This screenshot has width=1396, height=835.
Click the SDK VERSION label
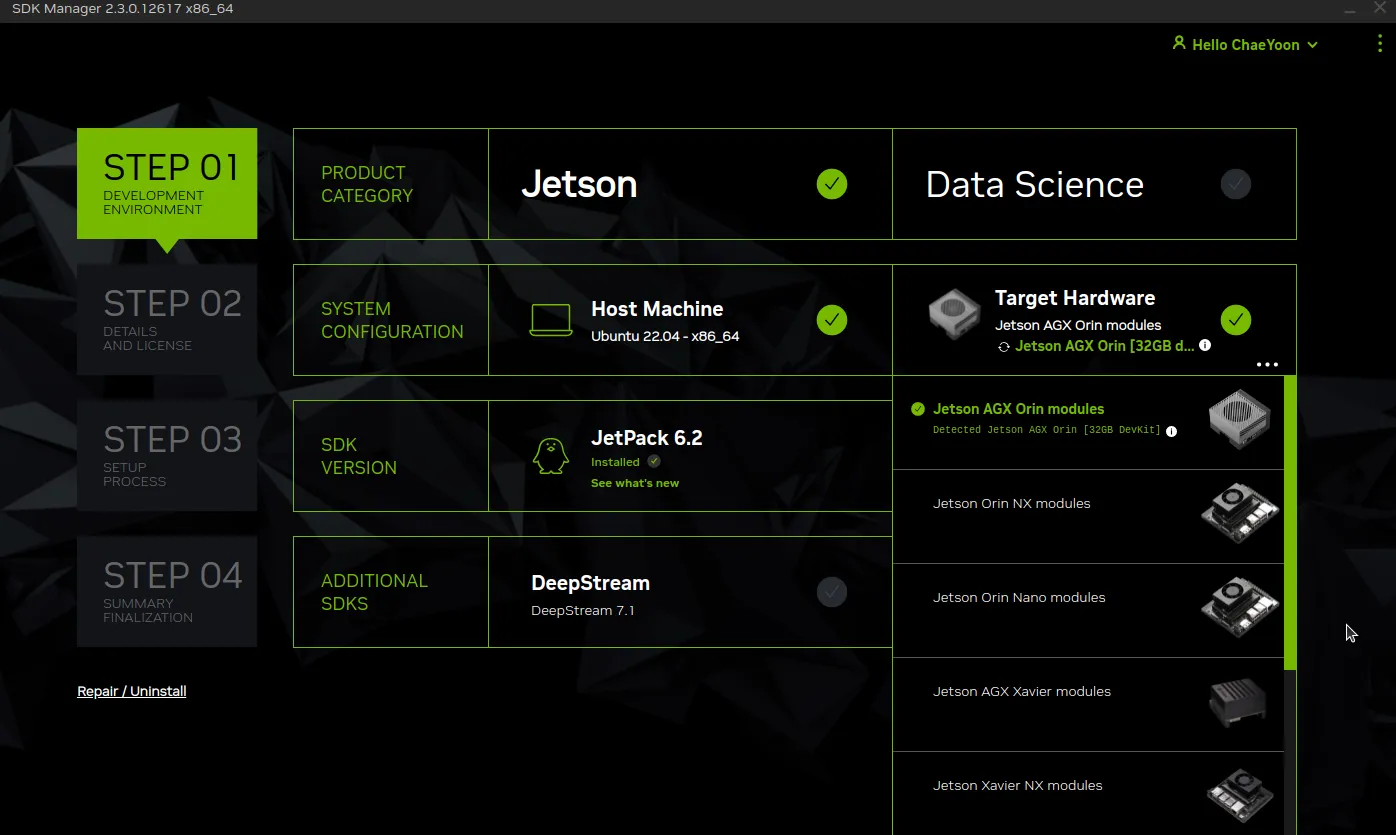(359, 456)
